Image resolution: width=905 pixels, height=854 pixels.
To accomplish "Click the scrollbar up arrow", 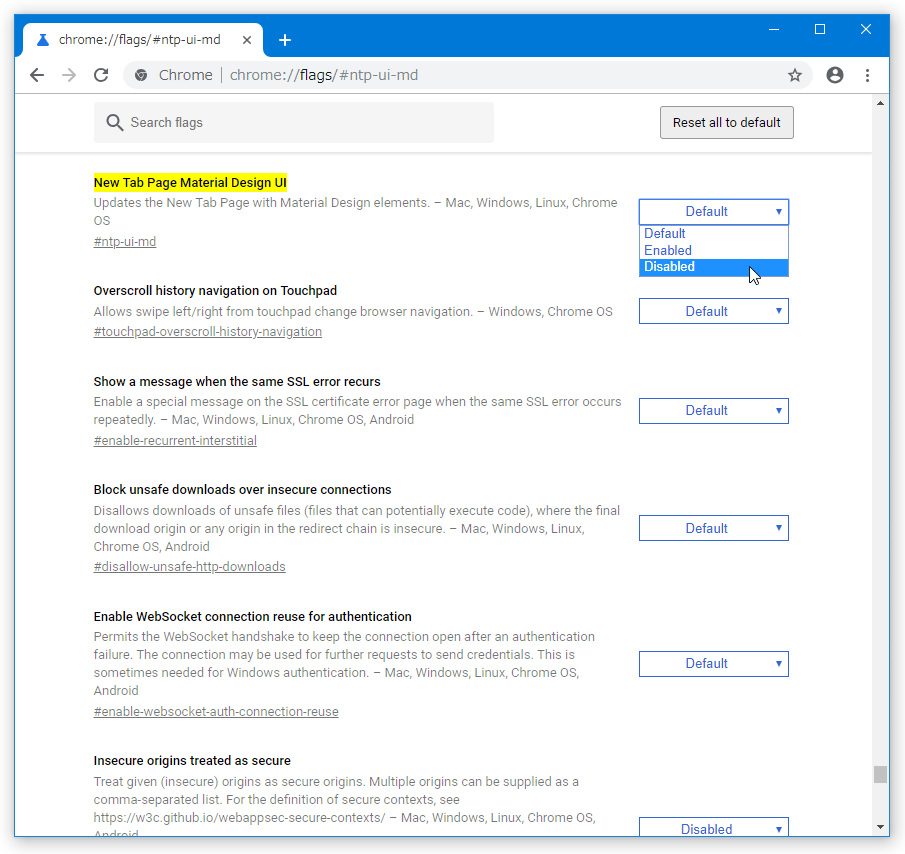I will click(880, 103).
